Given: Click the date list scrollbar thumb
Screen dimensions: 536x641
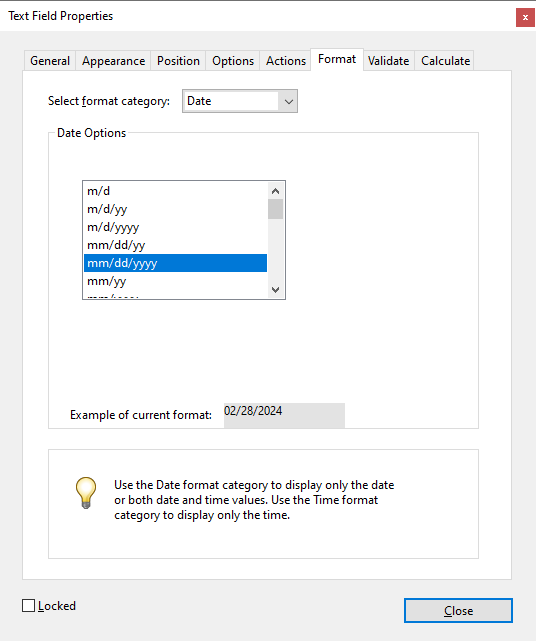Looking at the screenshot, I should click(276, 209).
